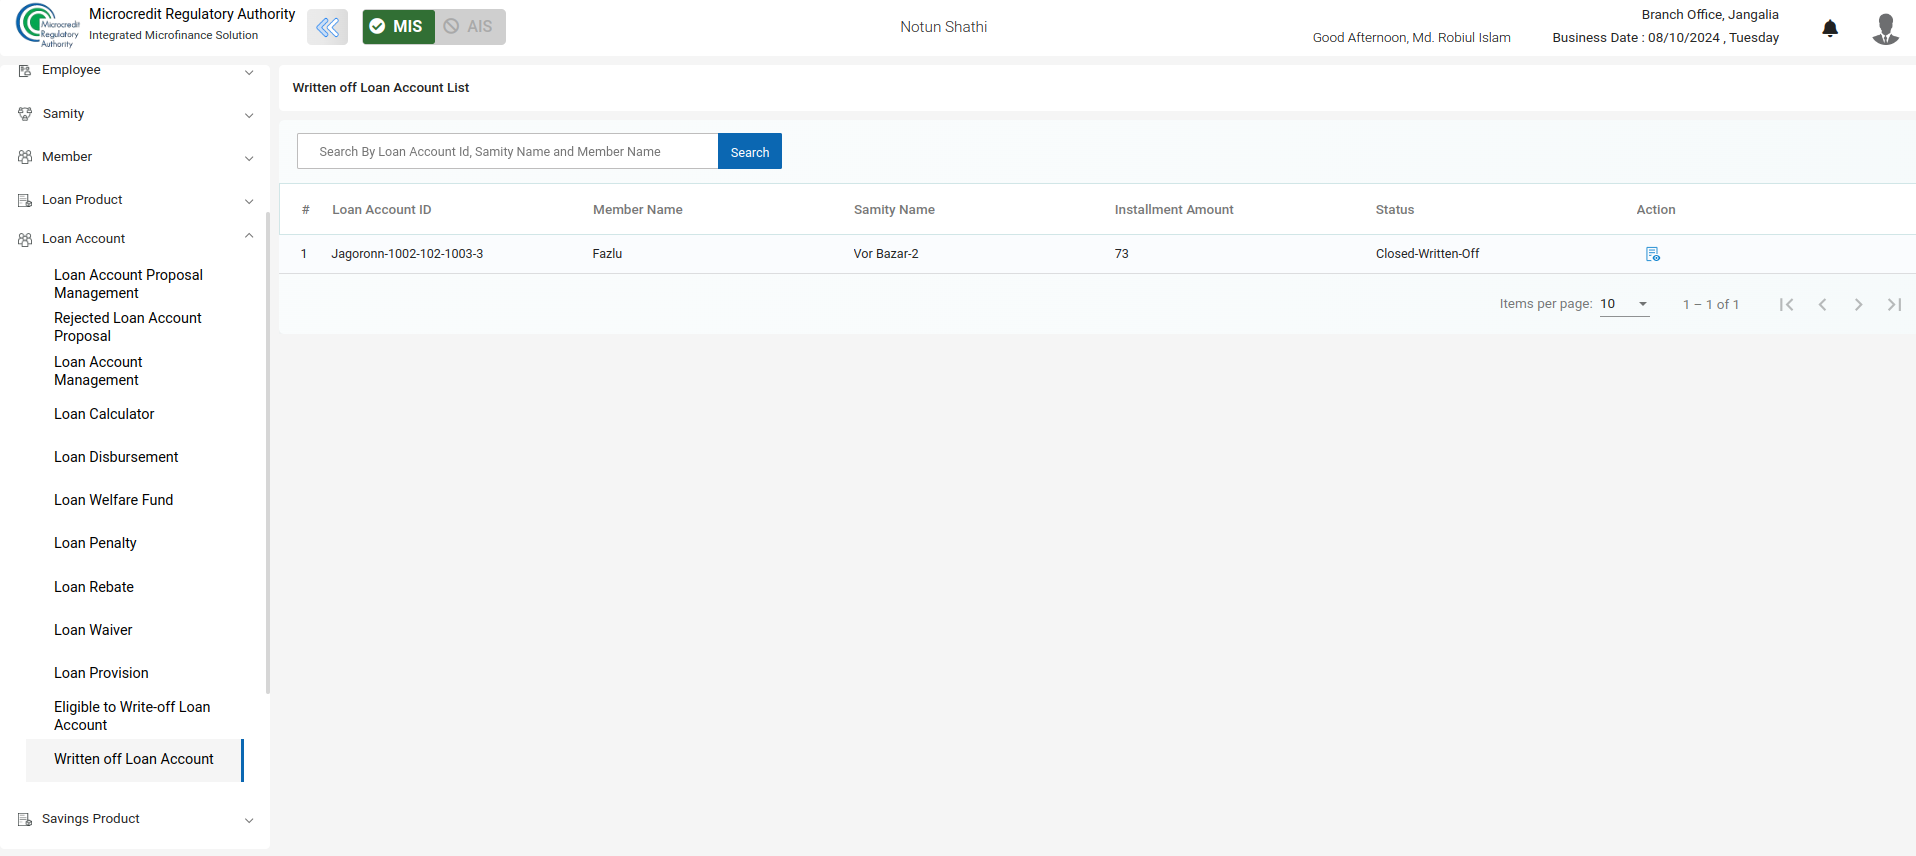The height and width of the screenshot is (856, 1916).
Task: Go to last page of results
Action: pyautogui.click(x=1894, y=304)
